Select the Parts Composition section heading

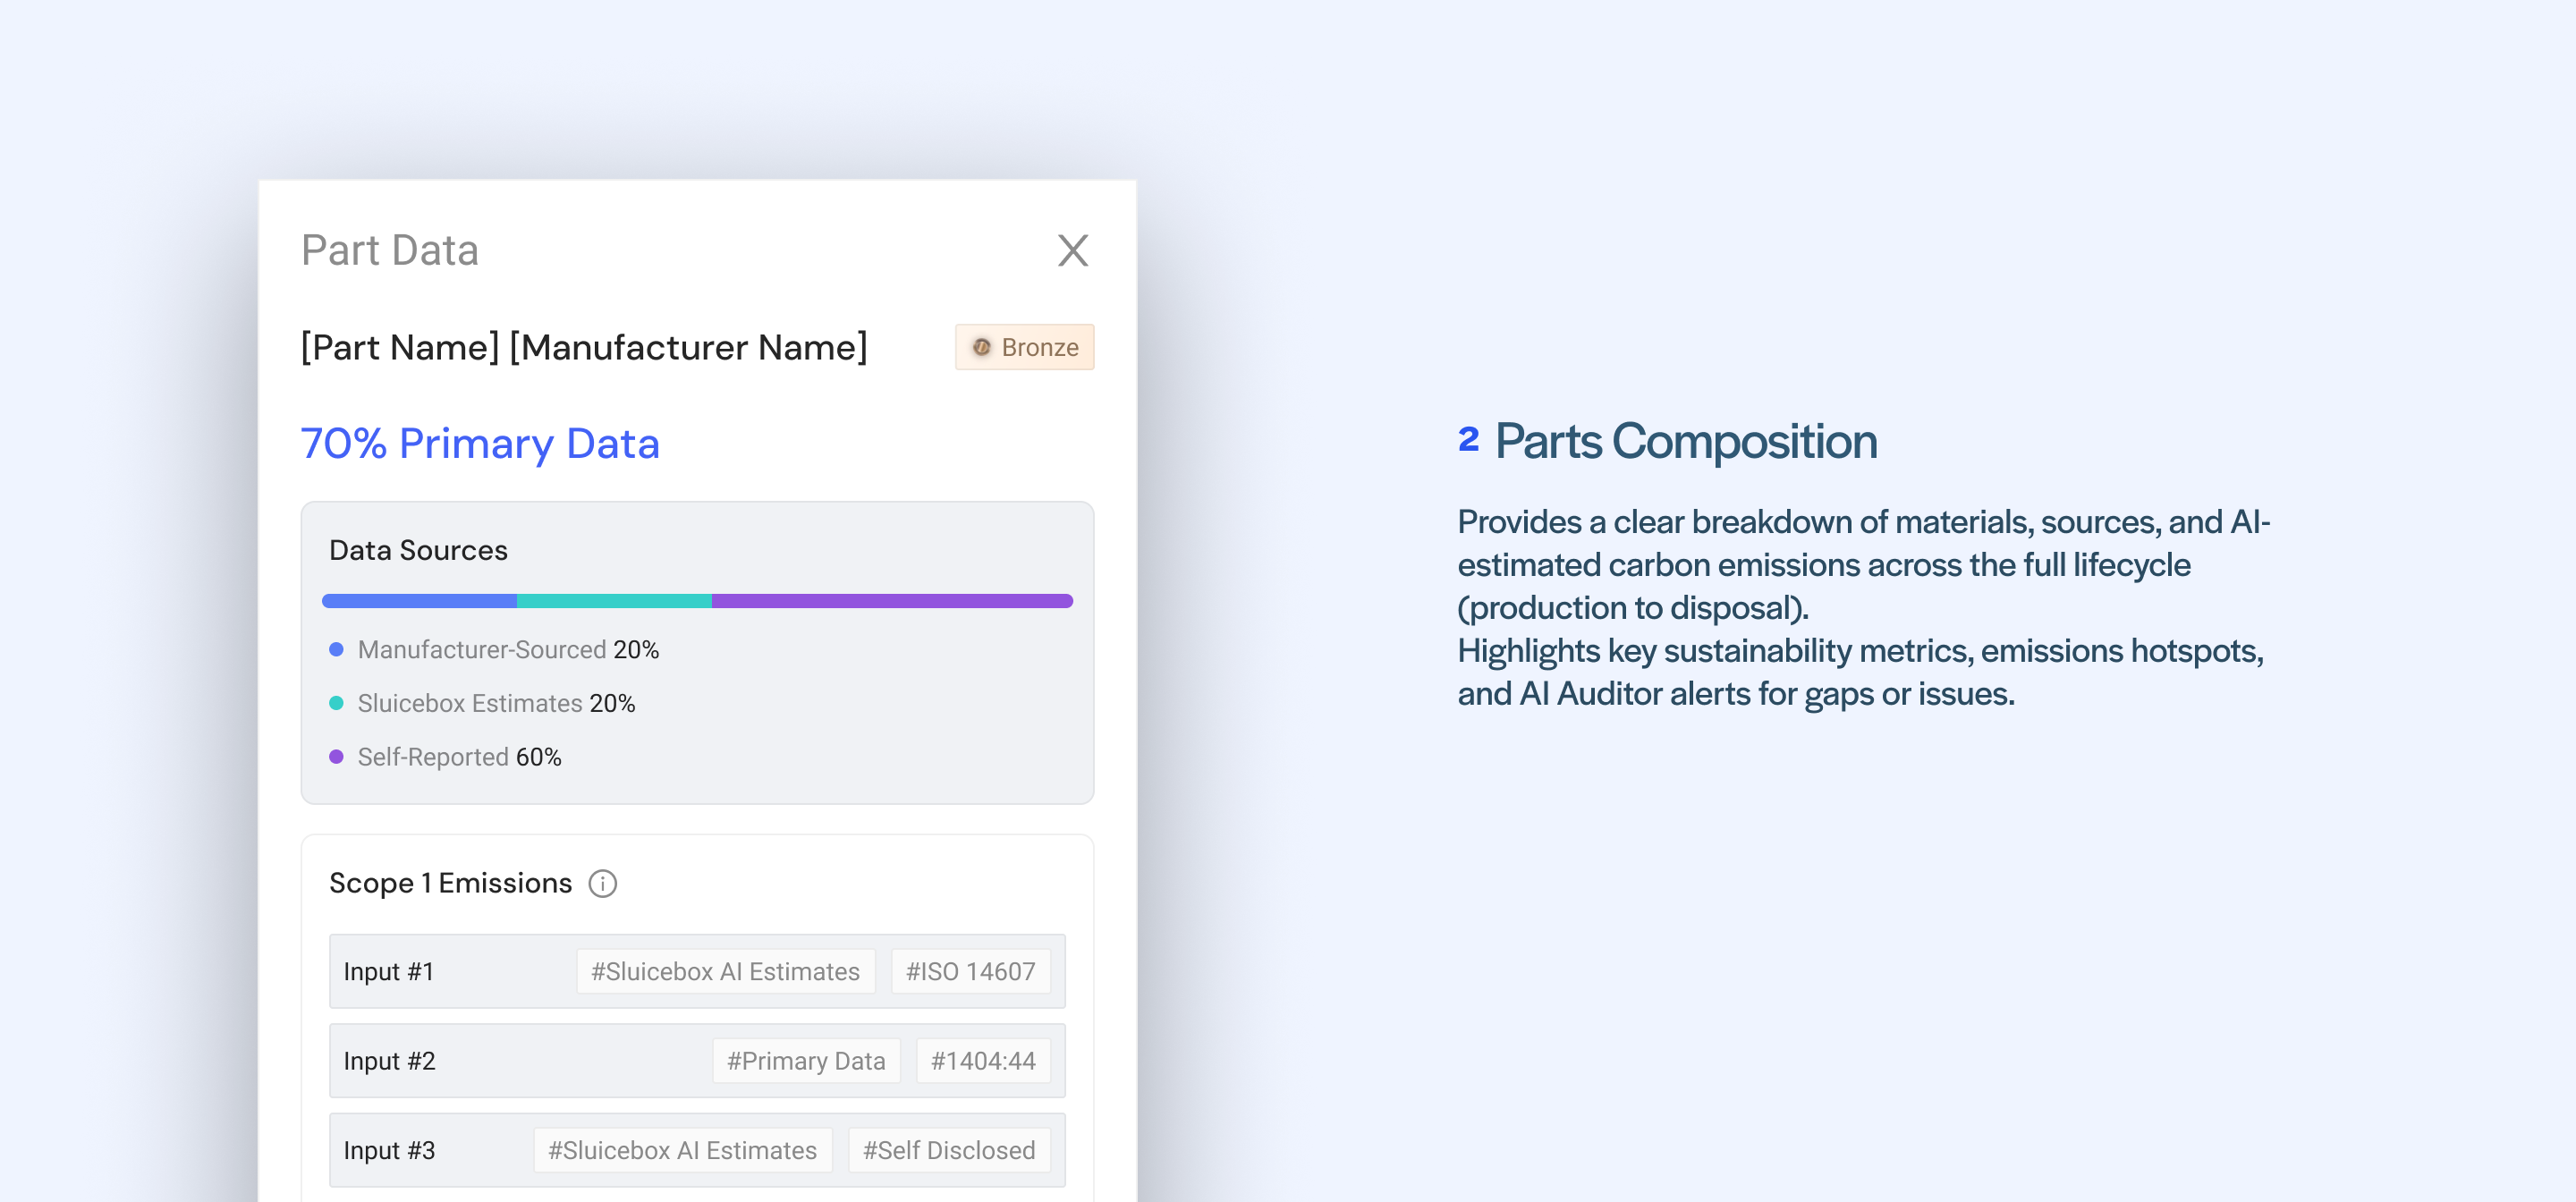click(x=1684, y=441)
